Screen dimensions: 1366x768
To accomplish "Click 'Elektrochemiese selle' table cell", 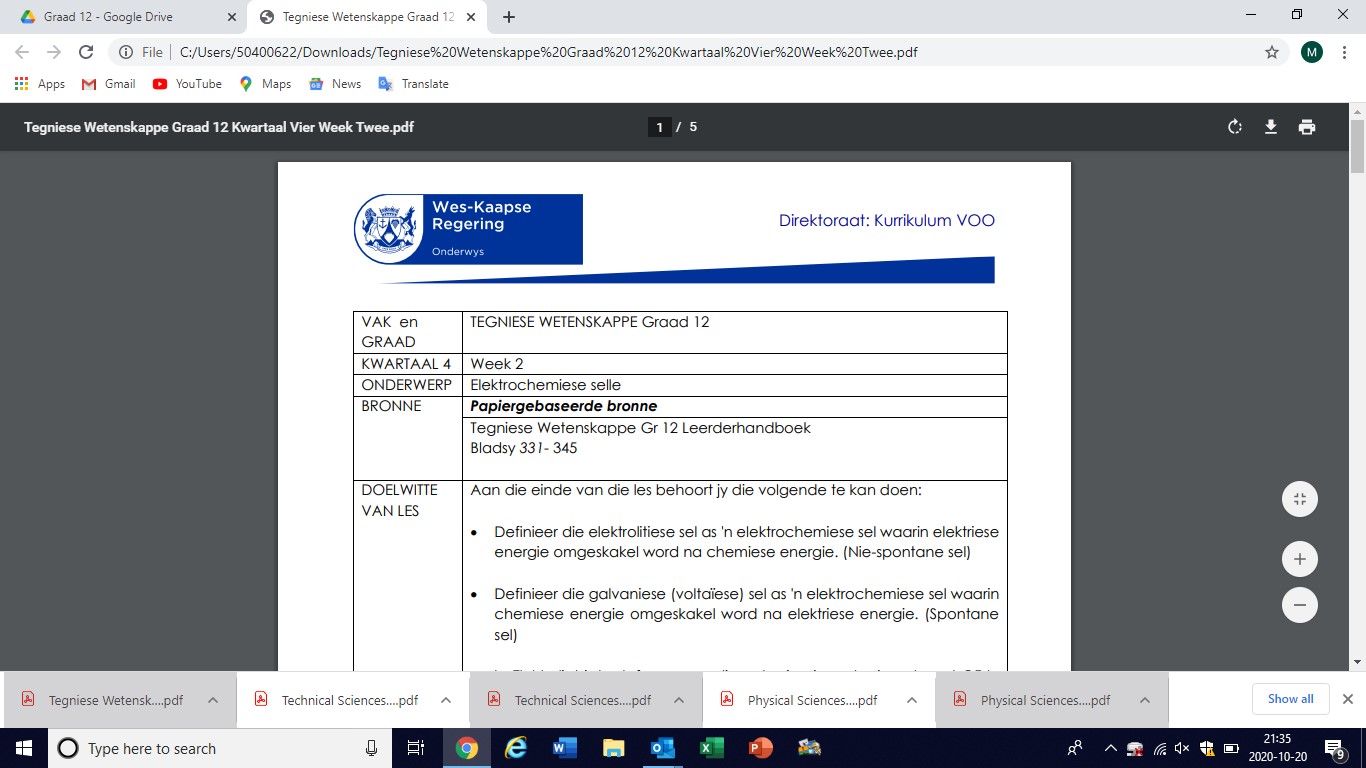I will point(734,385).
